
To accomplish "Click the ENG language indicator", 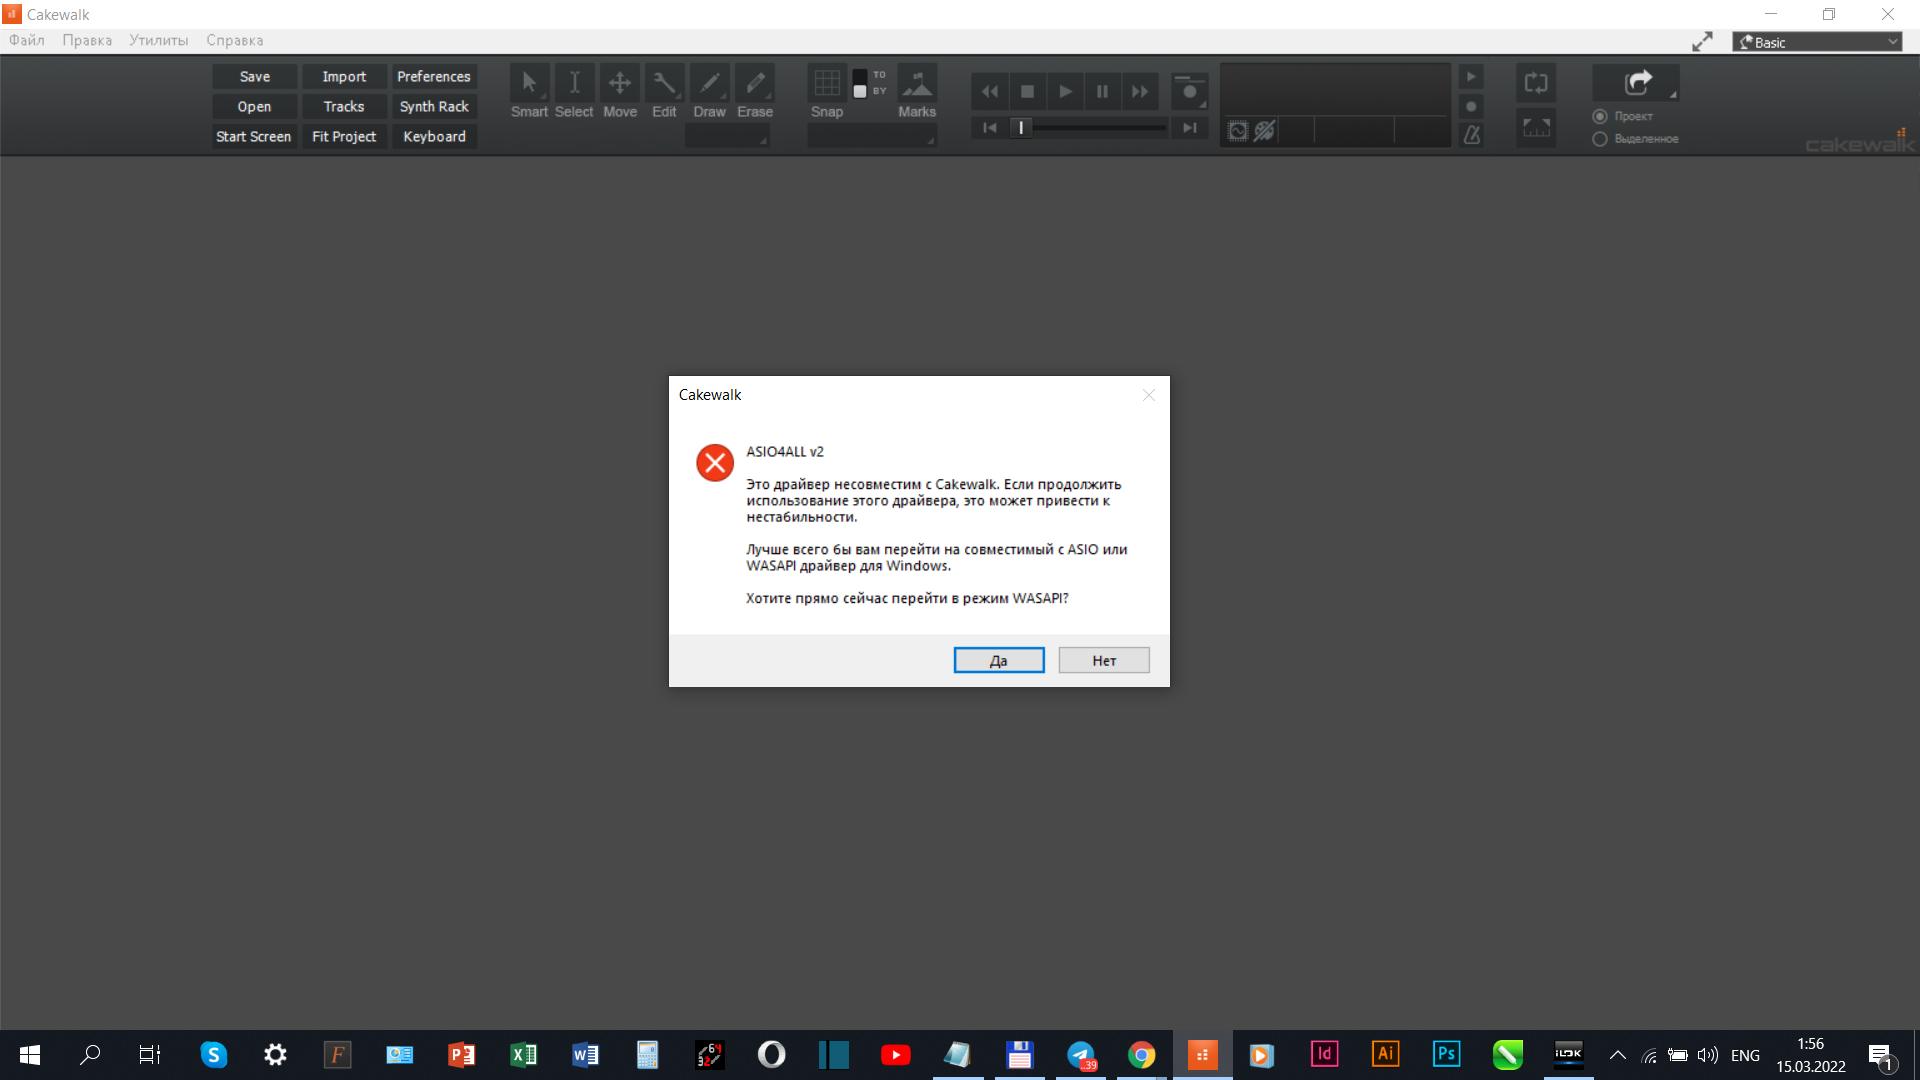I will pyautogui.click(x=1745, y=1055).
